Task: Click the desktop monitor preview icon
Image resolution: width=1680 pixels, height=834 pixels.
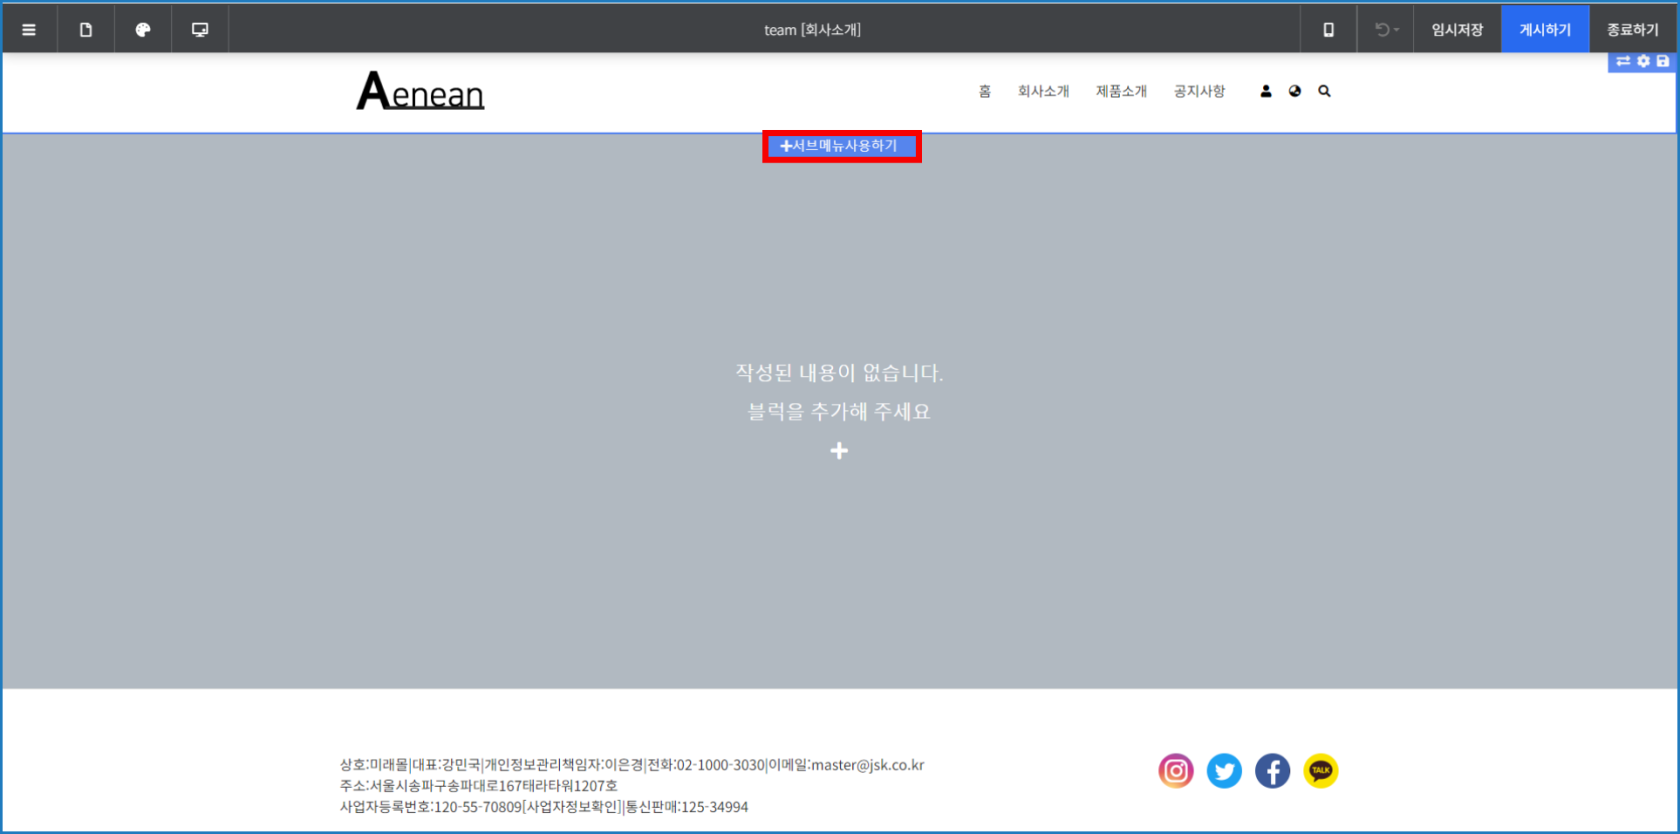Action: (x=200, y=30)
